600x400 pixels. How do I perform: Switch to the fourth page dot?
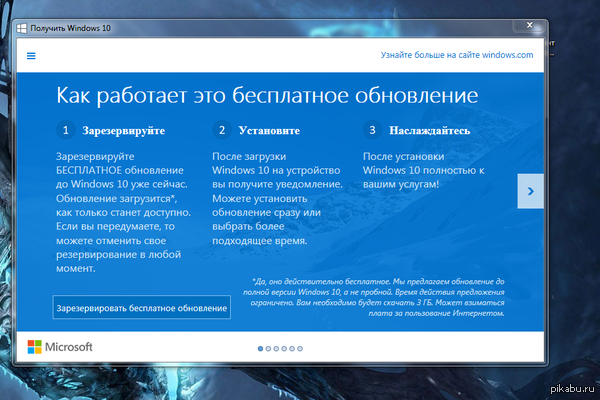pyautogui.click(x=285, y=349)
